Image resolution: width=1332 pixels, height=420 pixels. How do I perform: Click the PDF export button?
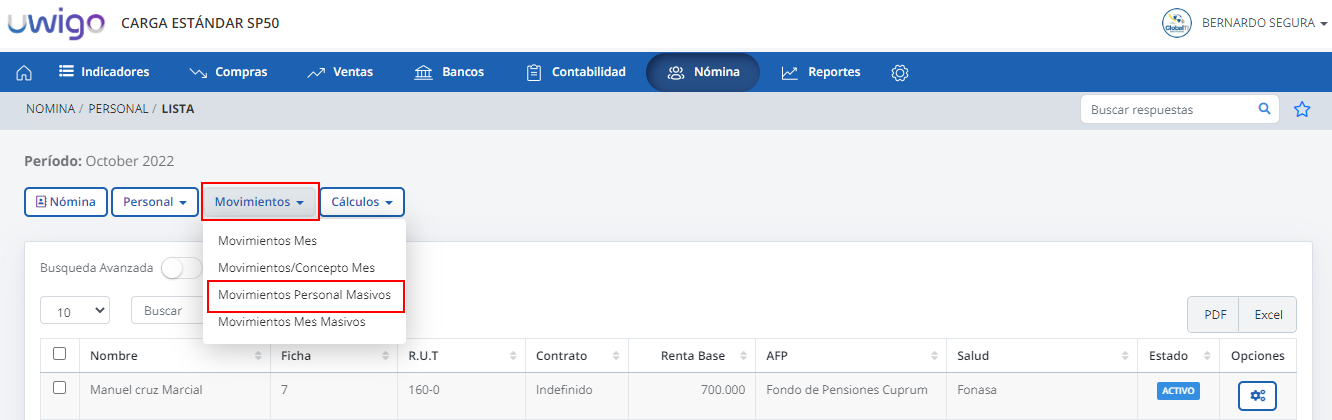click(1214, 314)
